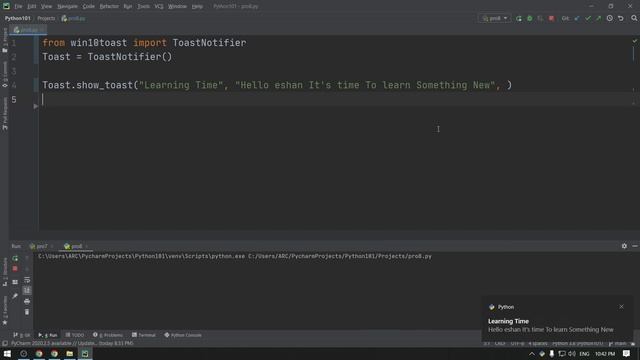The image size is (640, 360).
Task: Toggle scroll to end in Run console
Action: coord(27,290)
